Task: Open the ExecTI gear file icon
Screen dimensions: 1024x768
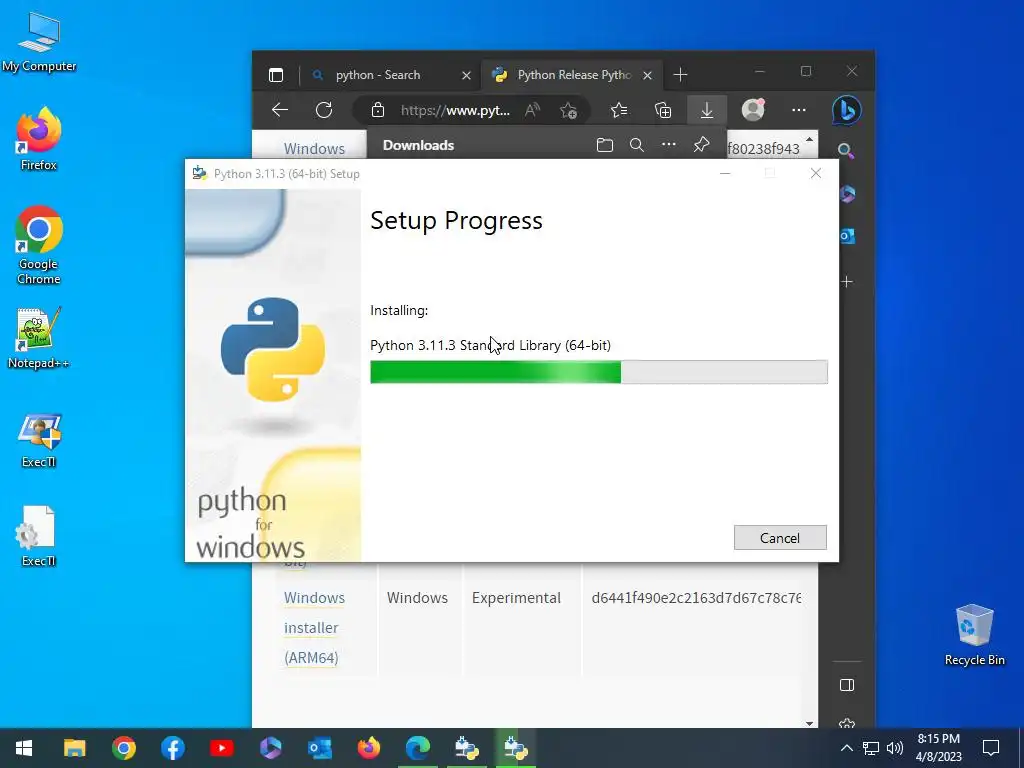Action: point(39,537)
